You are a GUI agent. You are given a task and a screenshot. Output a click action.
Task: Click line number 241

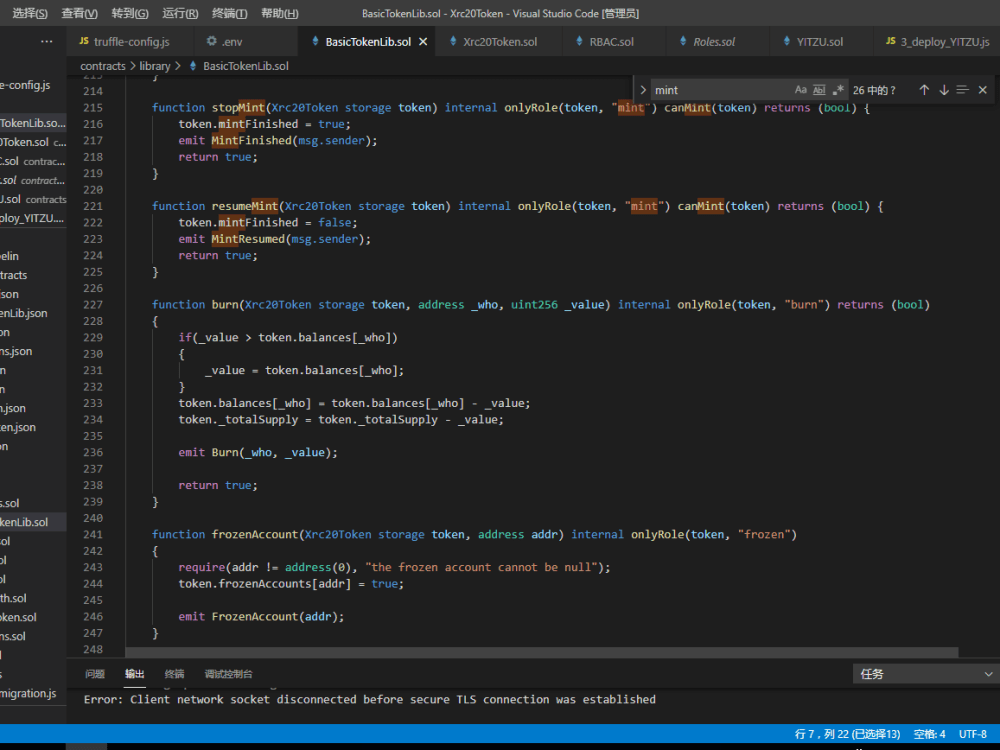pos(92,534)
